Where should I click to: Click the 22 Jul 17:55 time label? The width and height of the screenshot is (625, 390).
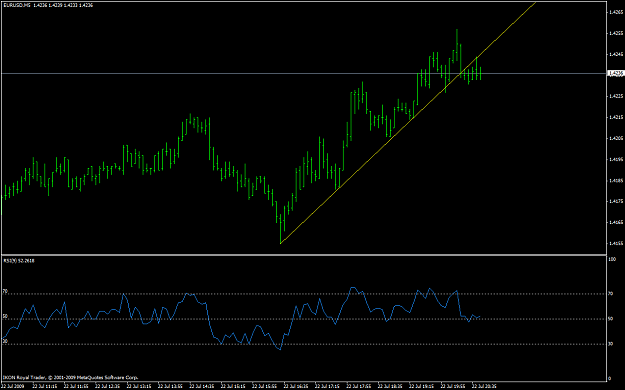(359, 386)
